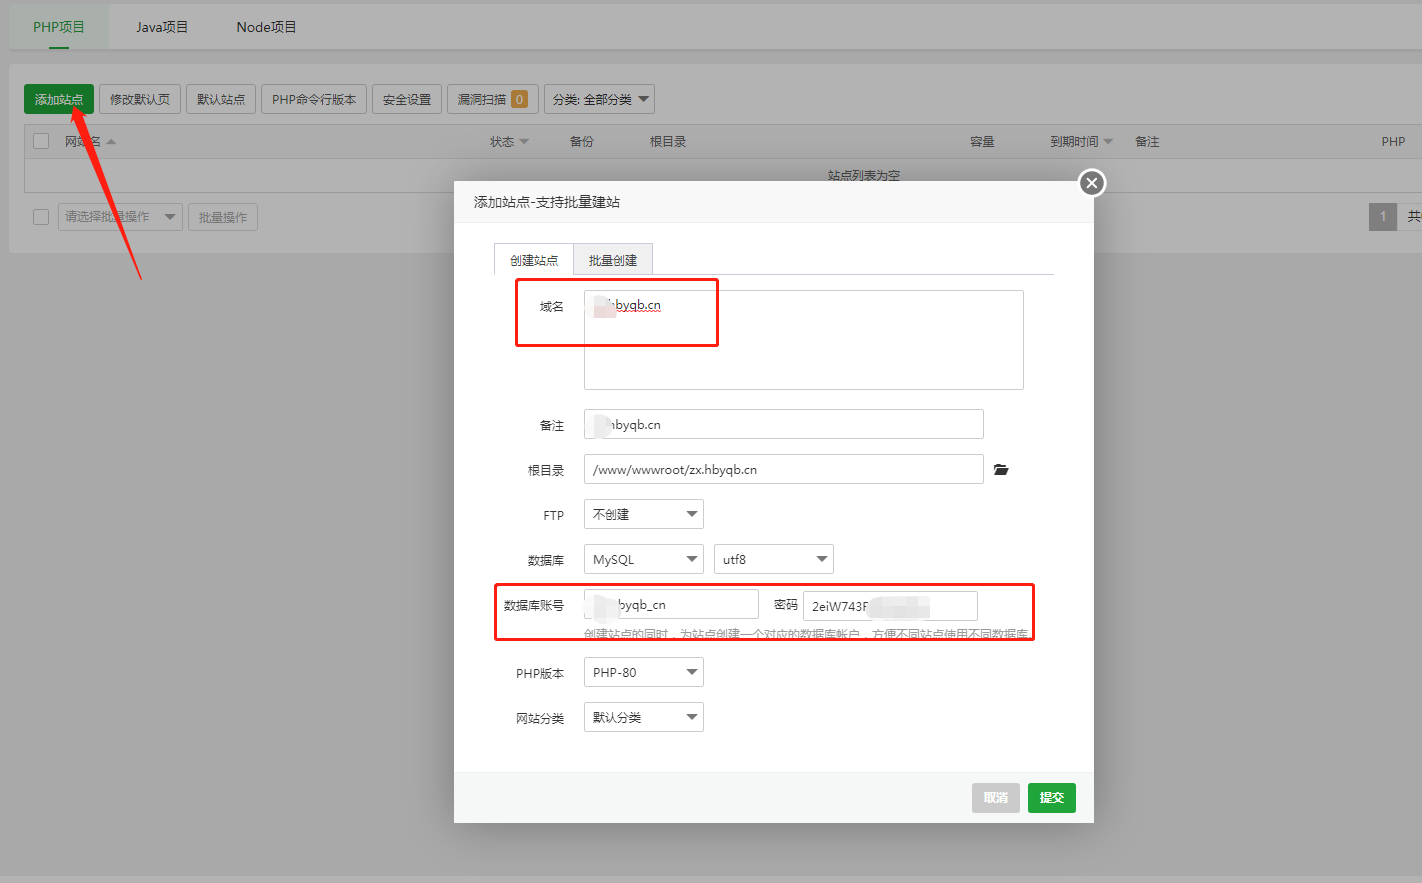Open the MySQL database type dropdown
Image resolution: width=1422 pixels, height=883 pixels.
tap(644, 559)
